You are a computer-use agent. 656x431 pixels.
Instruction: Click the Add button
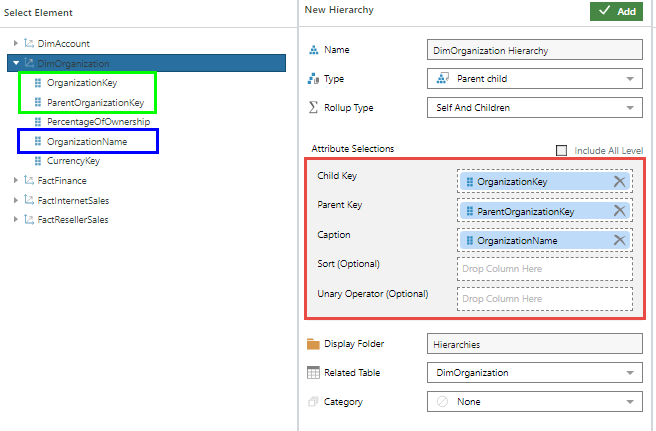point(616,11)
